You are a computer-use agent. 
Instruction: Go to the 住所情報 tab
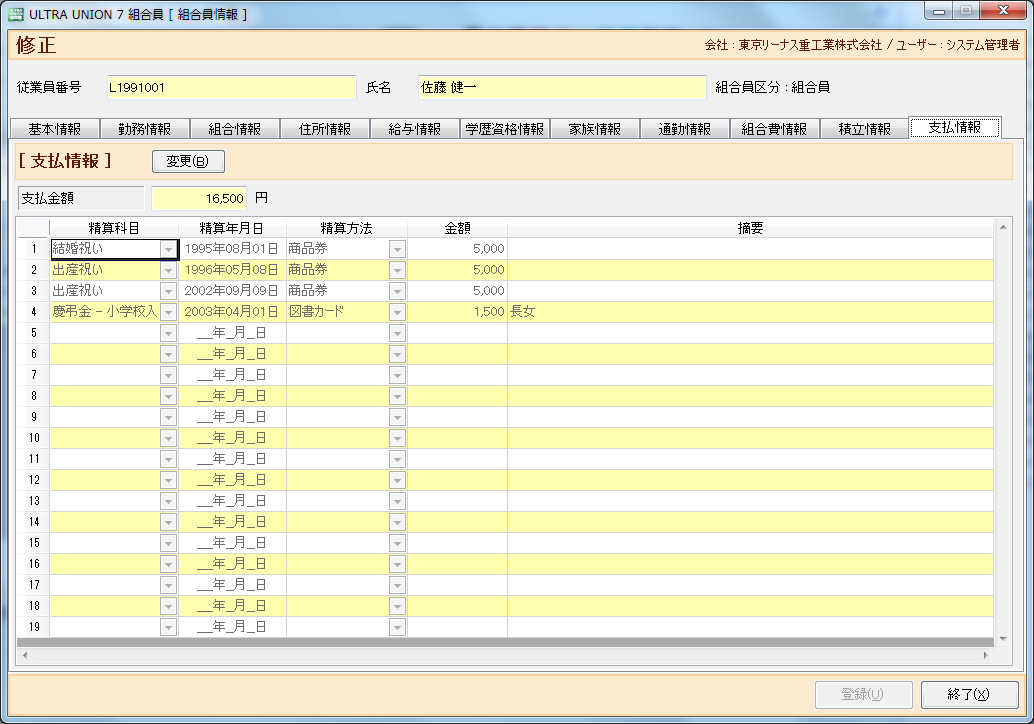(325, 129)
